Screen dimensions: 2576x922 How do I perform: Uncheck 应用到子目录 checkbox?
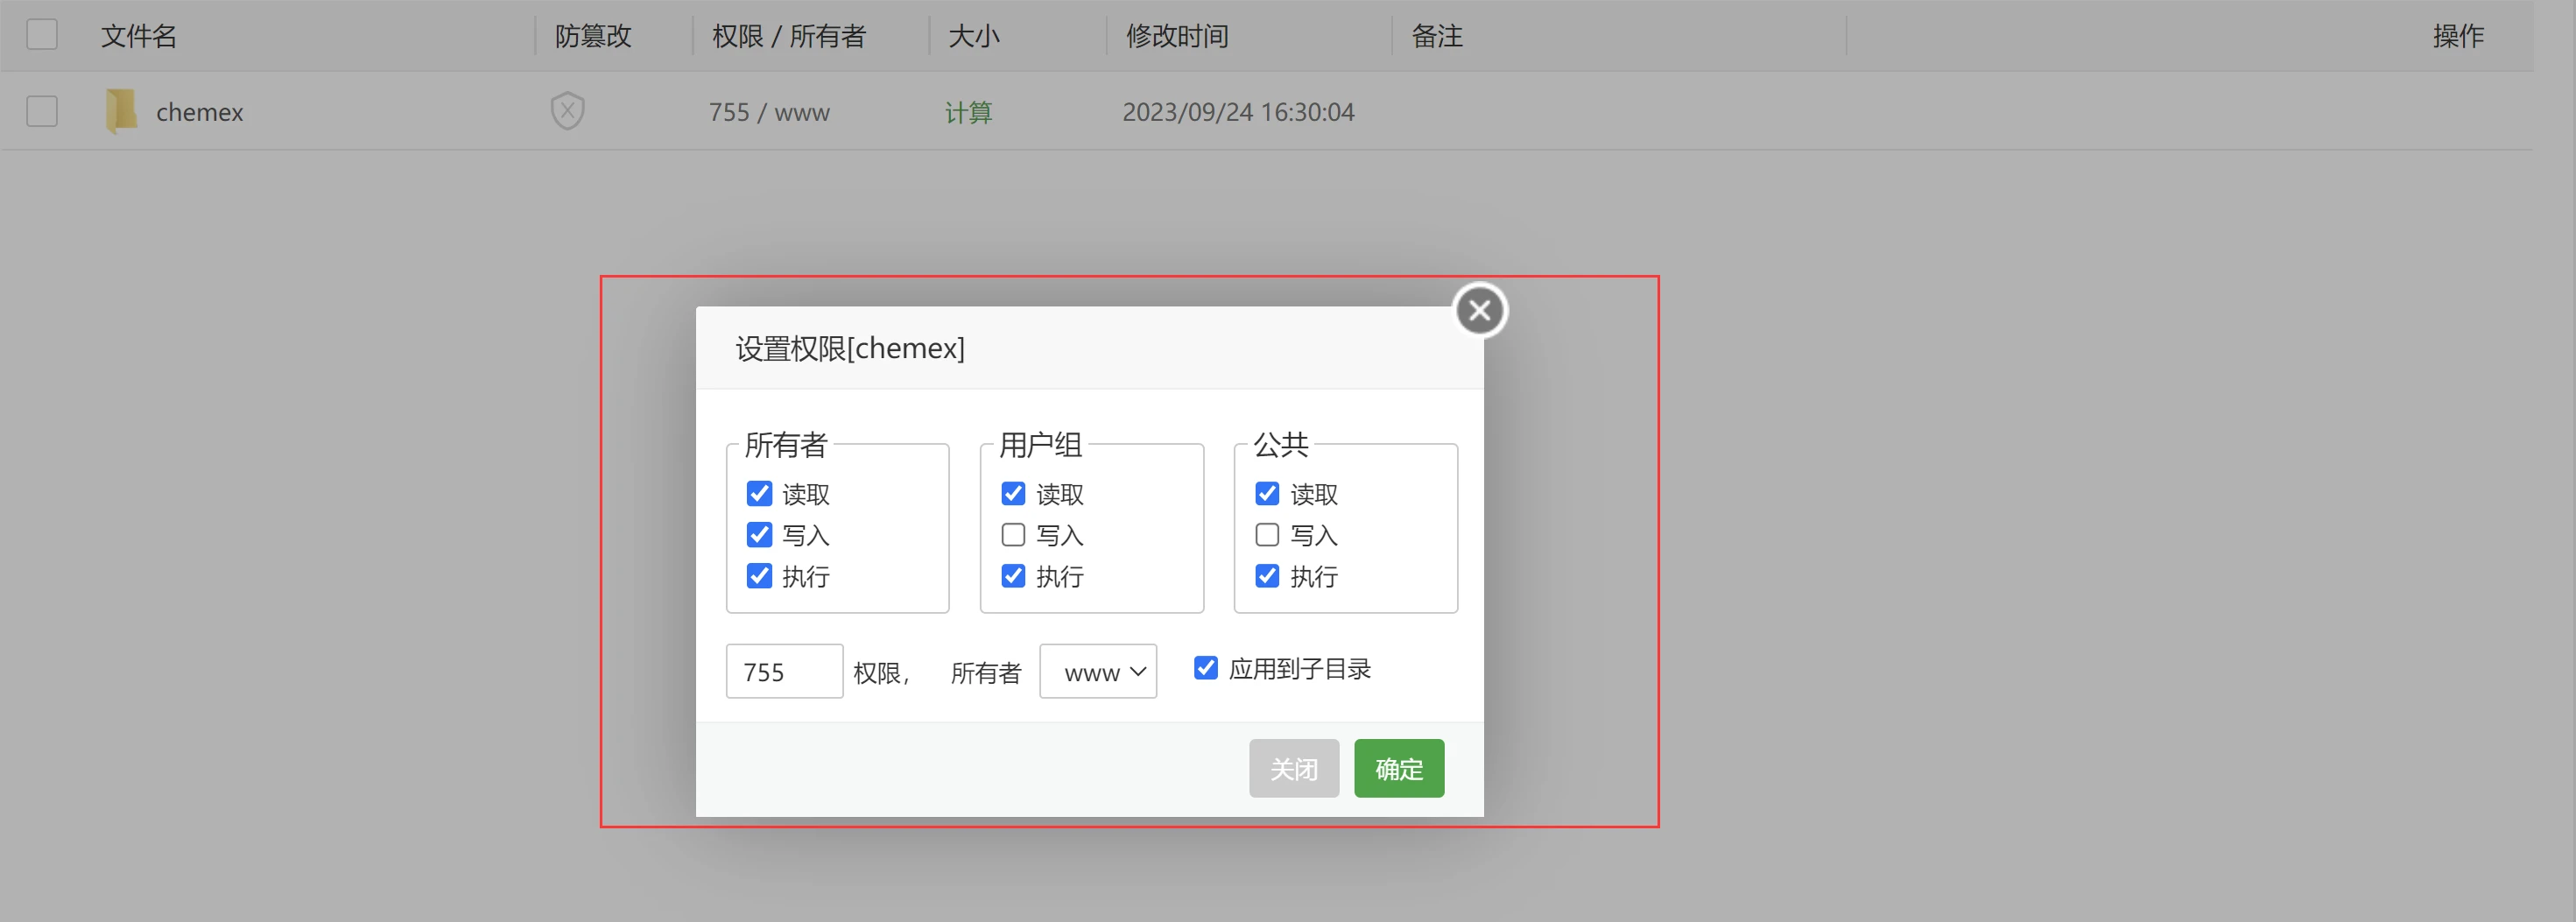pyautogui.click(x=1206, y=668)
